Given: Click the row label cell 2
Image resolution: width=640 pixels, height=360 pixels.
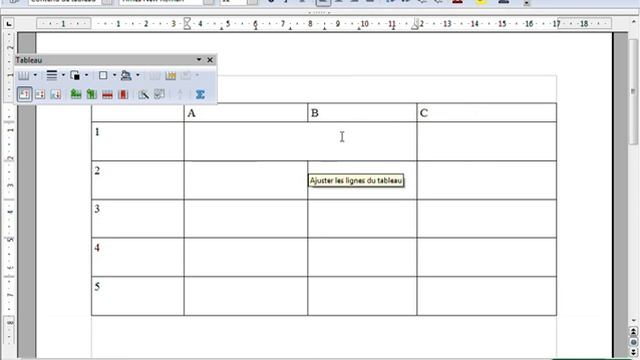Looking at the screenshot, I should [x=138, y=180].
